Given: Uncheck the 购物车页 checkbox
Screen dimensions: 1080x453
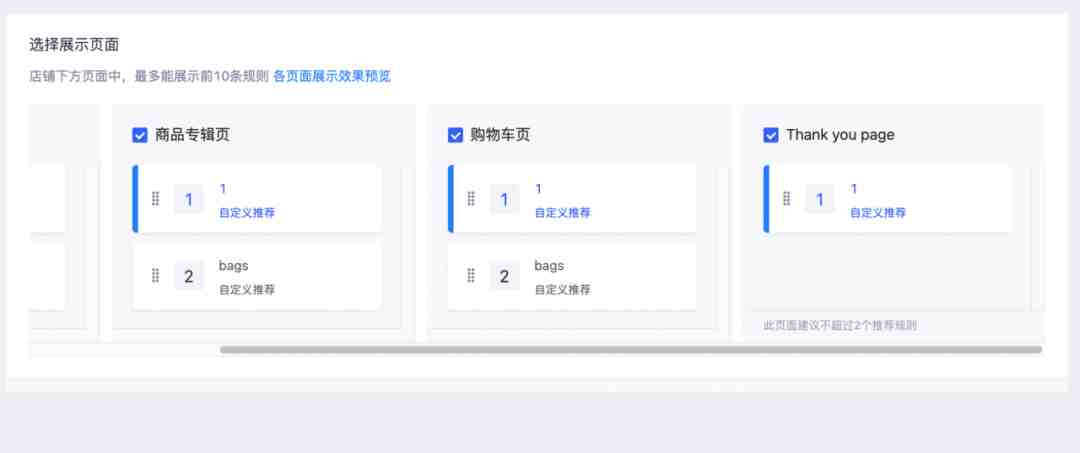Looking at the screenshot, I should tap(455, 135).
